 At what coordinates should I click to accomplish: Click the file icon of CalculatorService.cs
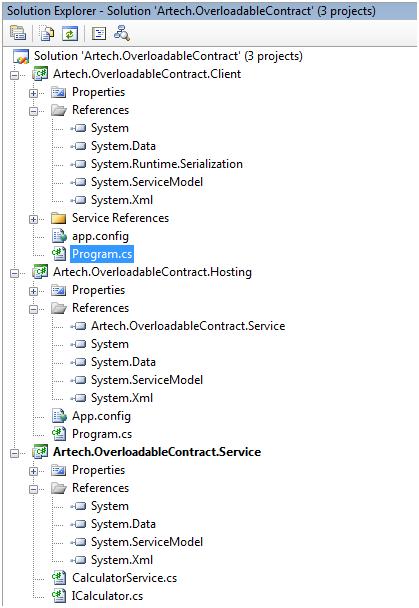[59, 578]
